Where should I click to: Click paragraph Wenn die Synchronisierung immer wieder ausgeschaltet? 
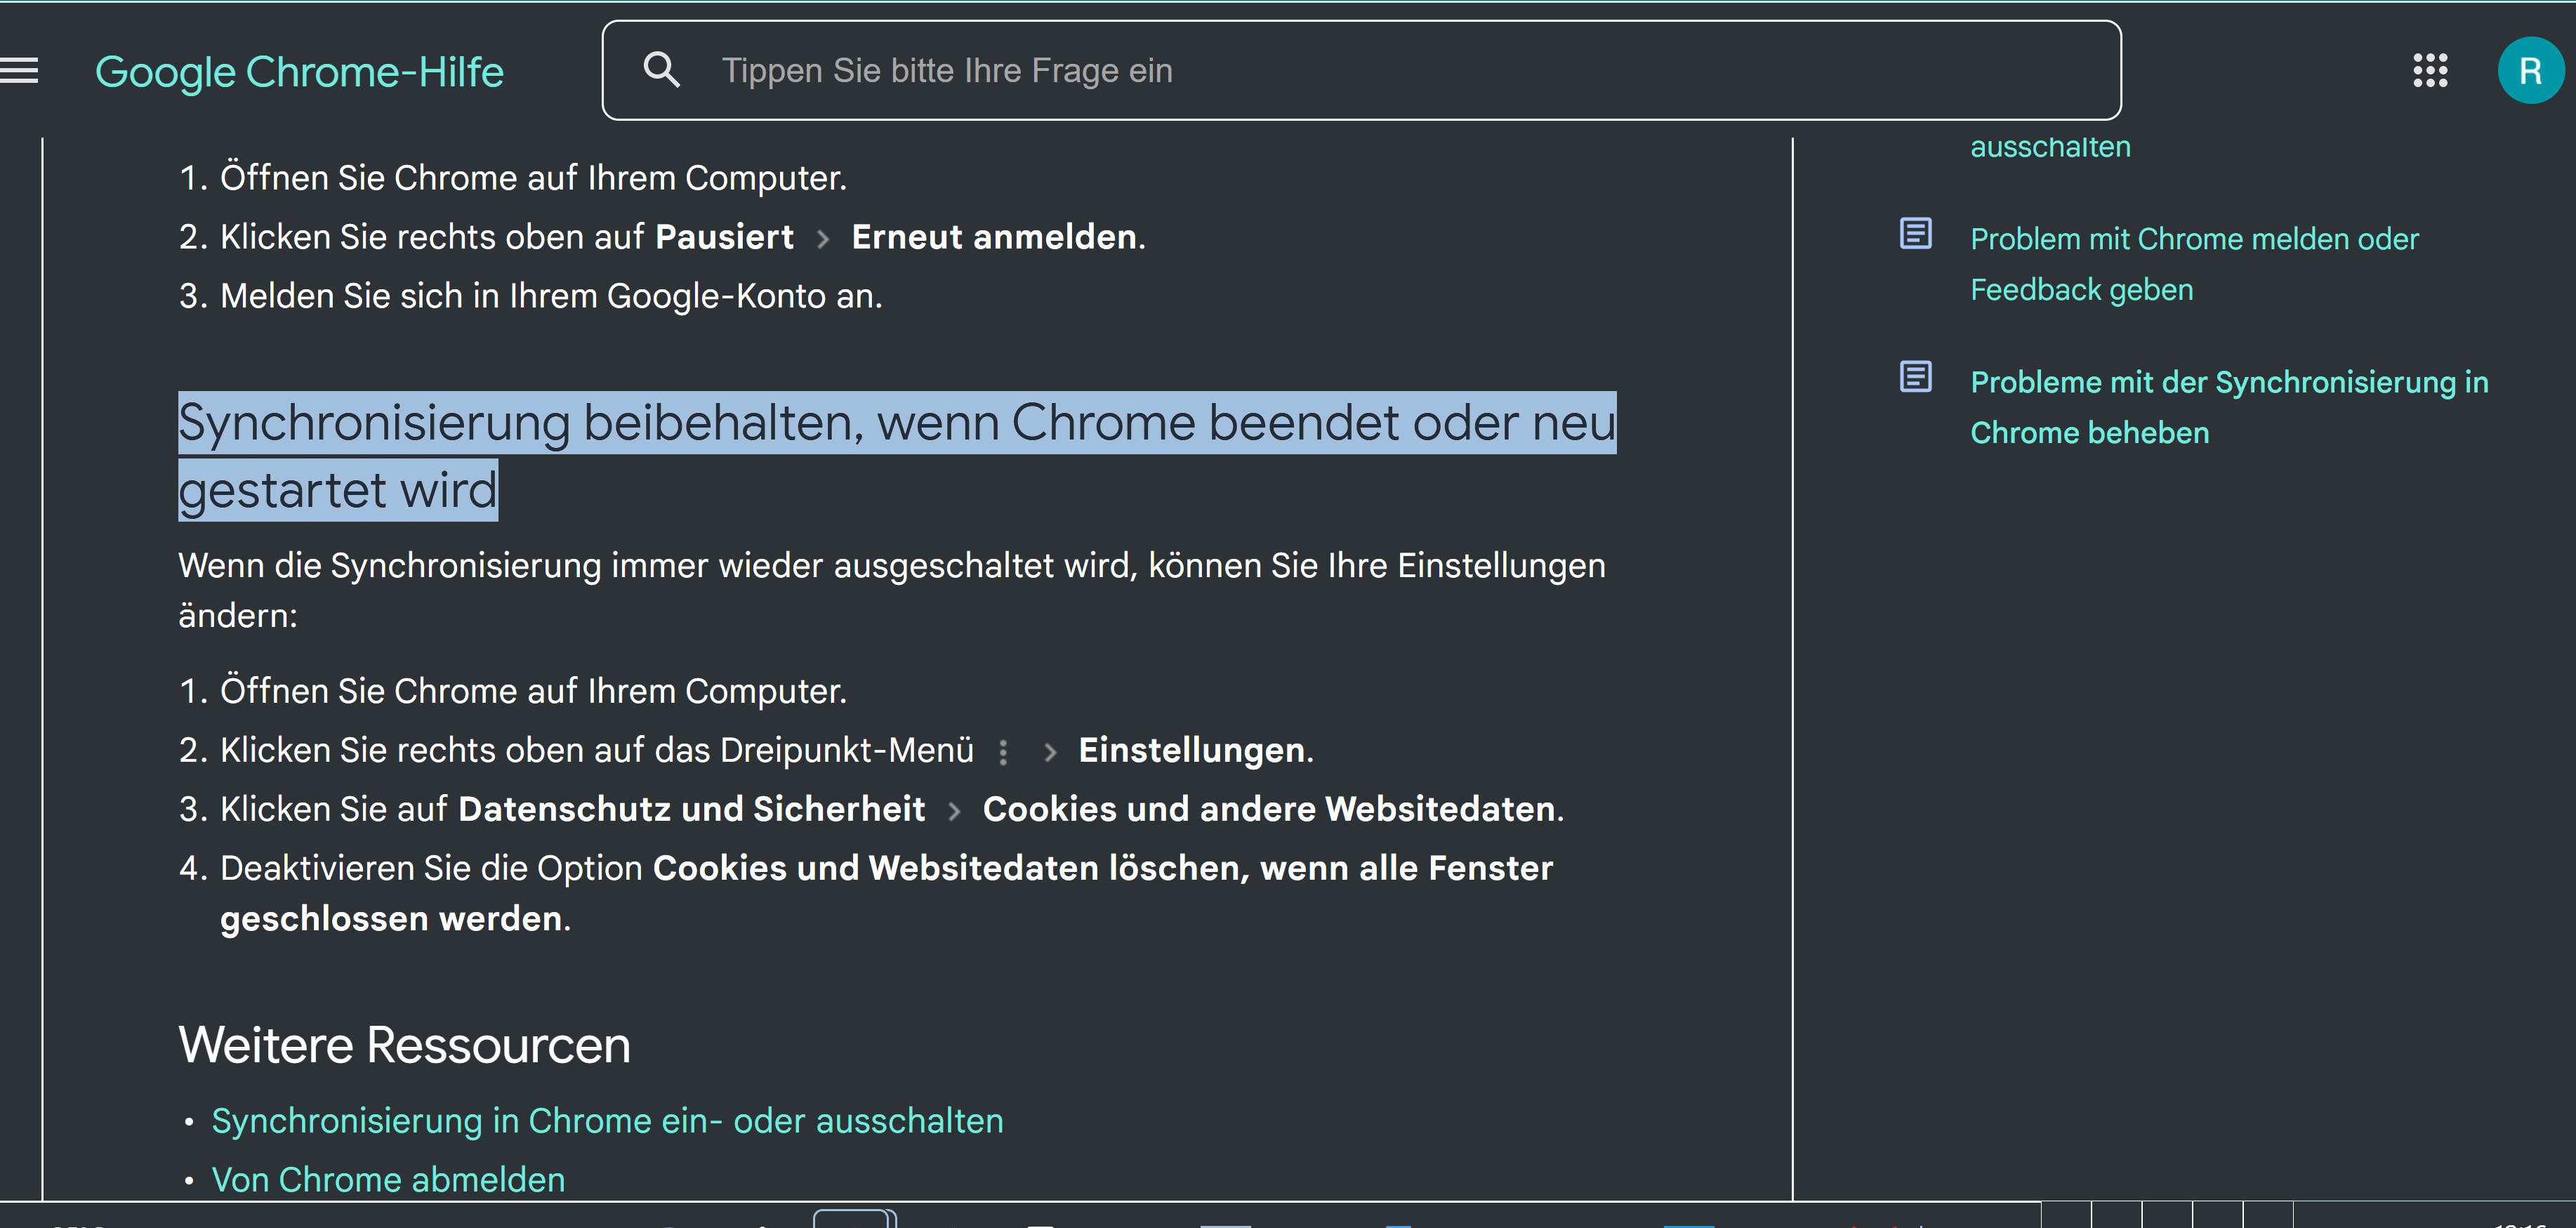pos(892,590)
